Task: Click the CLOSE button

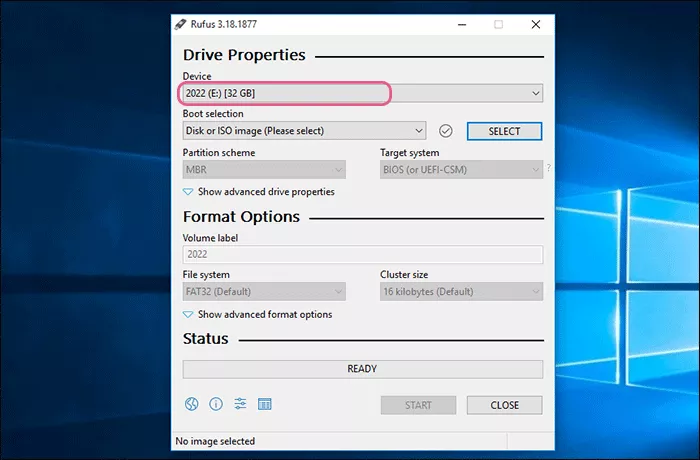Action: click(x=504, y=405)
